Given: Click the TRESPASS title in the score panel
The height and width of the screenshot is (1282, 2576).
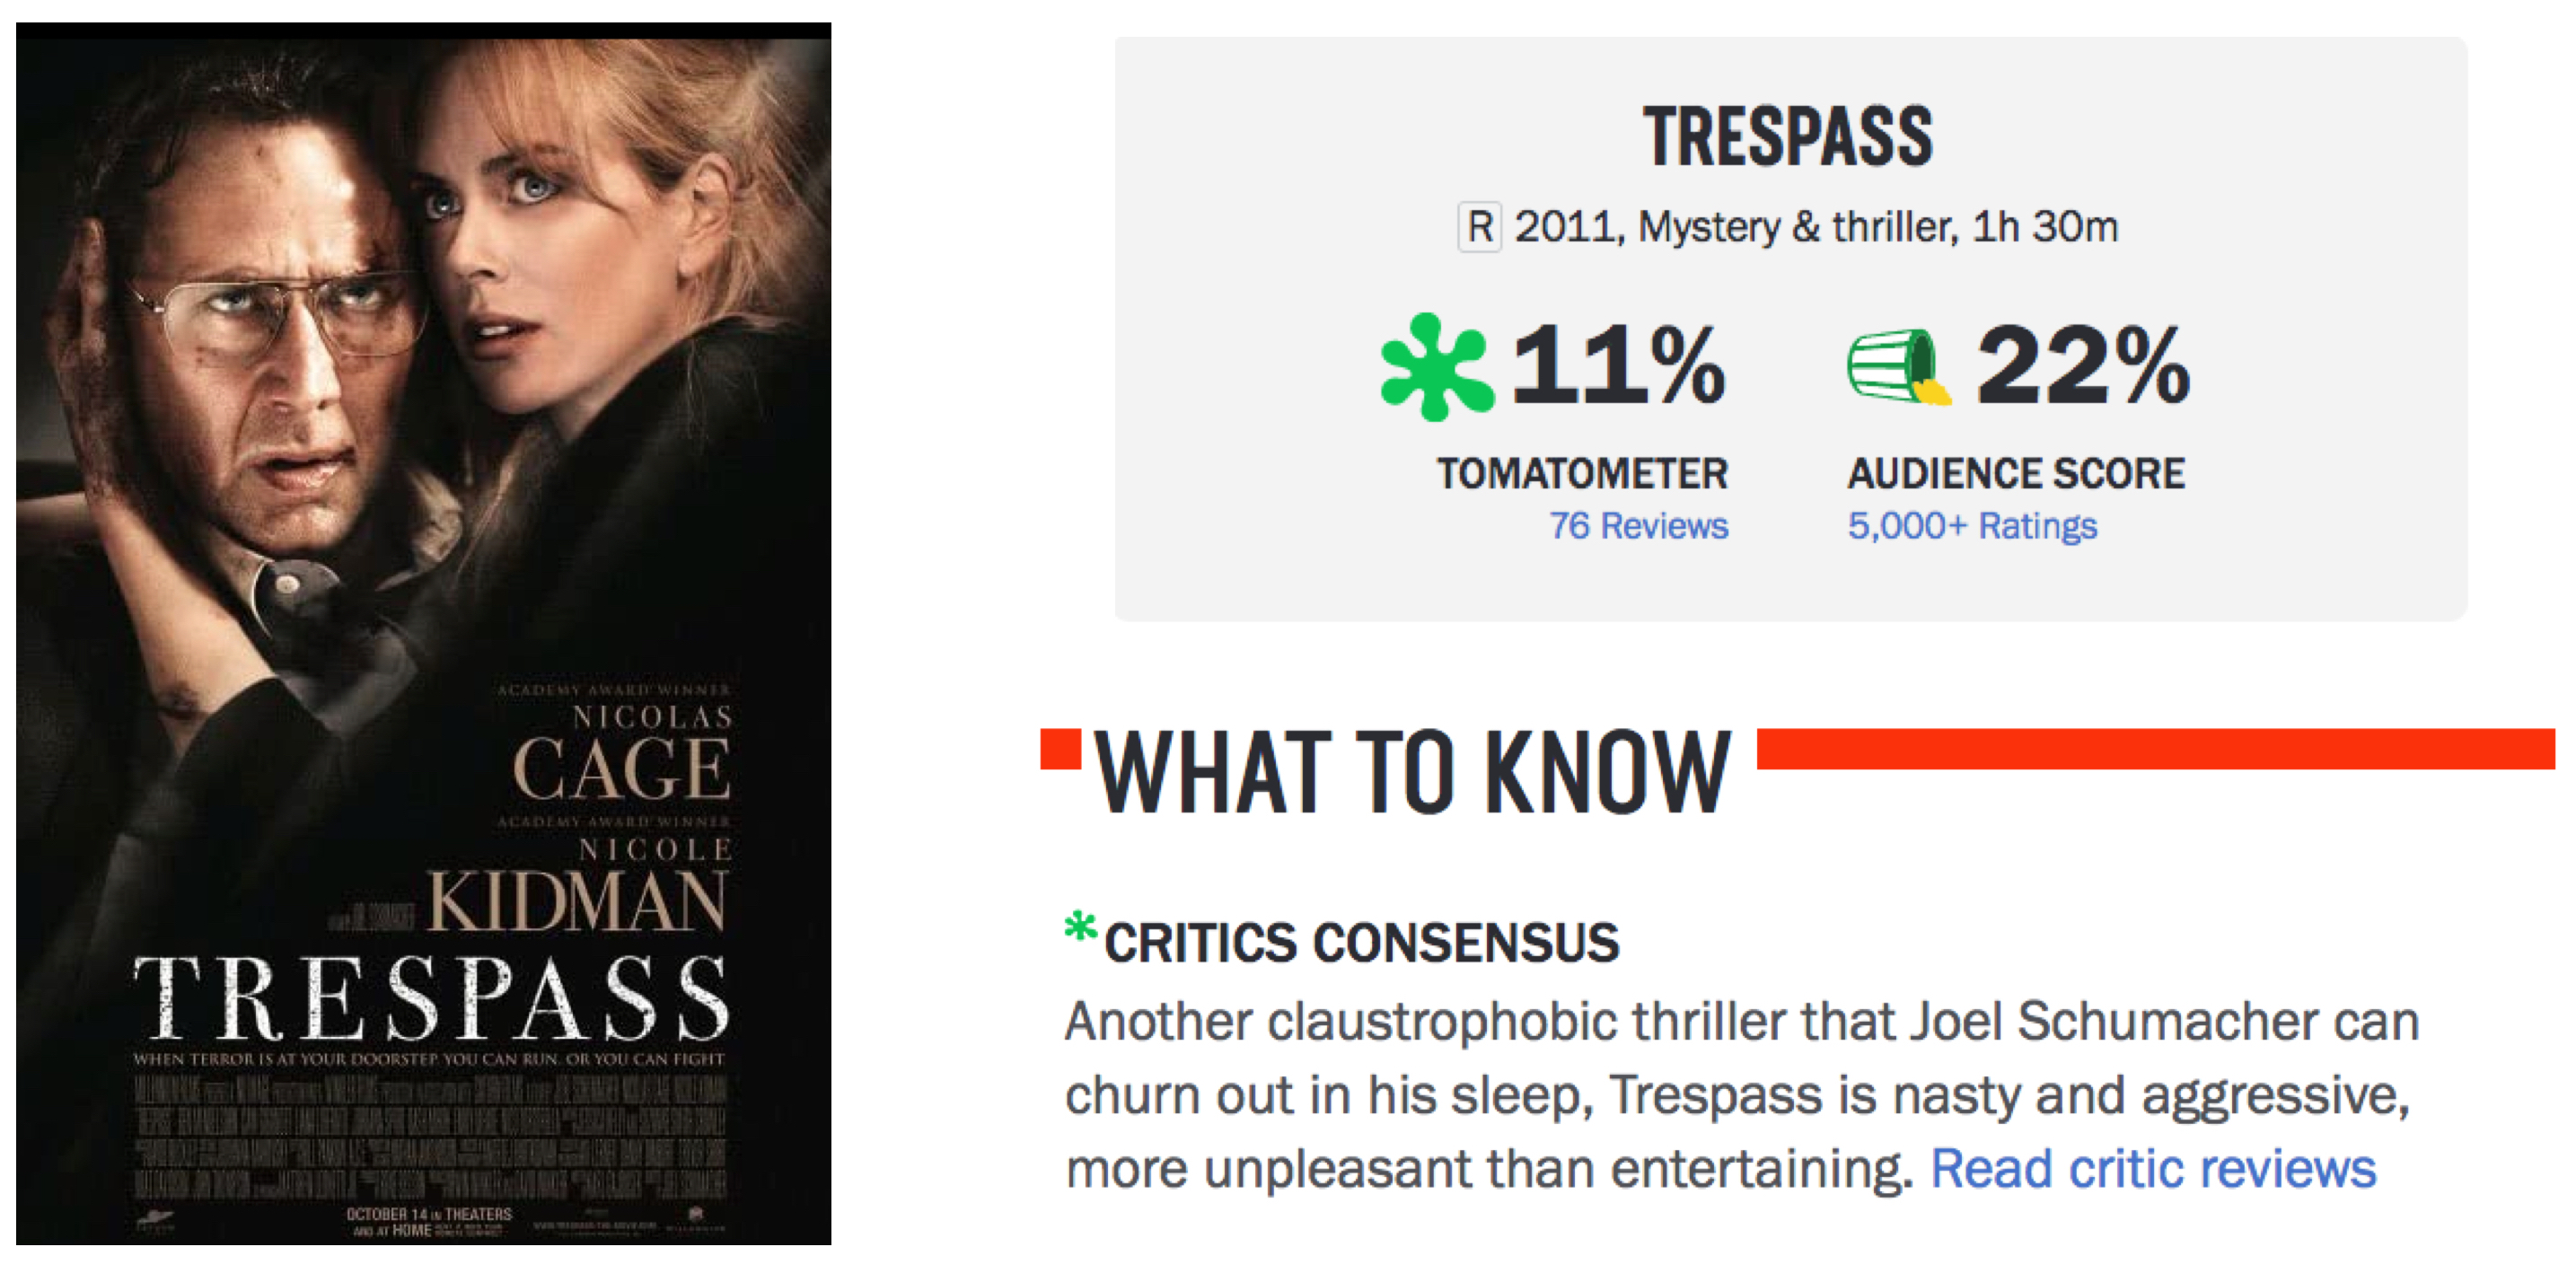Looking at the screenshot, I should pyautogui.click(x=1788, y=137).
